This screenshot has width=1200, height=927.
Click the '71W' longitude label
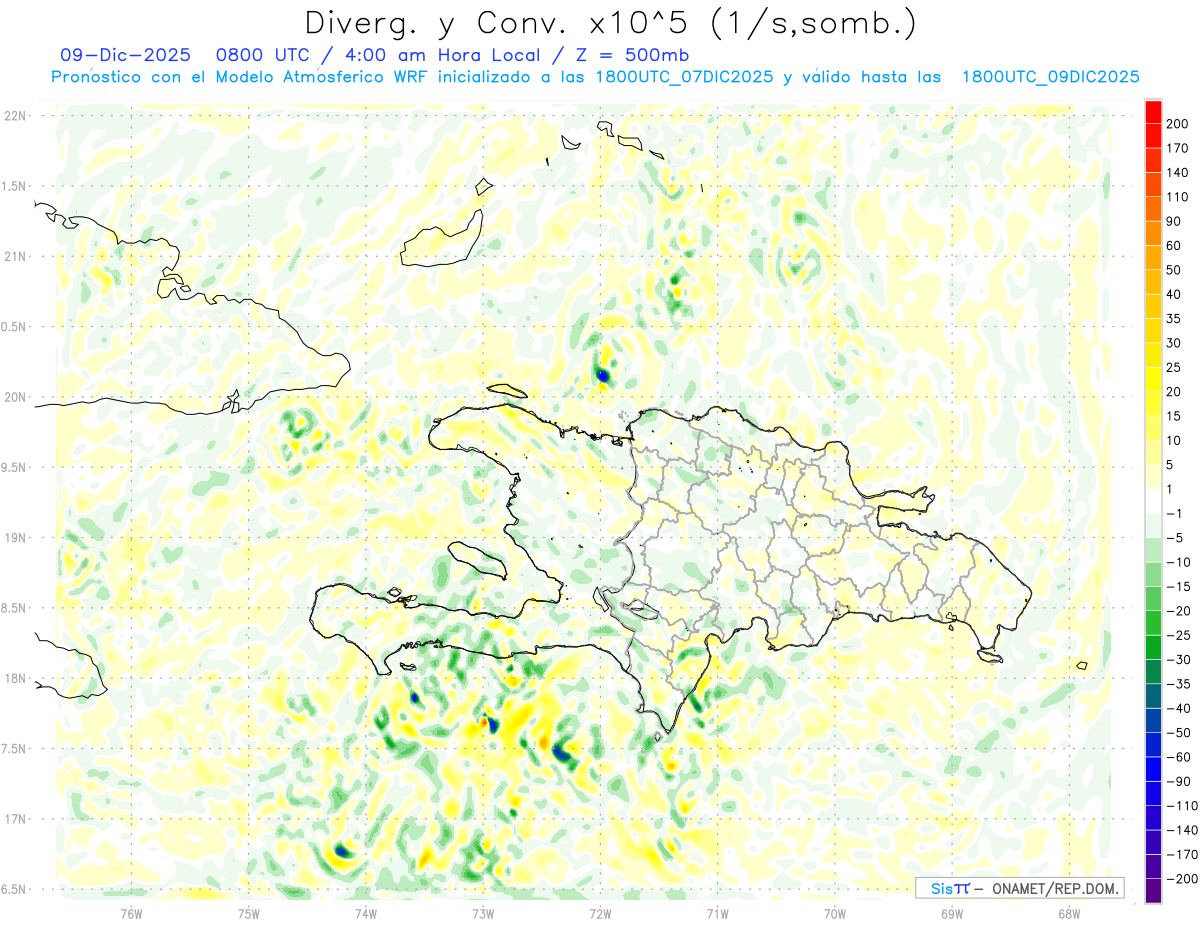pyautogui.click(x=717, y=912)
